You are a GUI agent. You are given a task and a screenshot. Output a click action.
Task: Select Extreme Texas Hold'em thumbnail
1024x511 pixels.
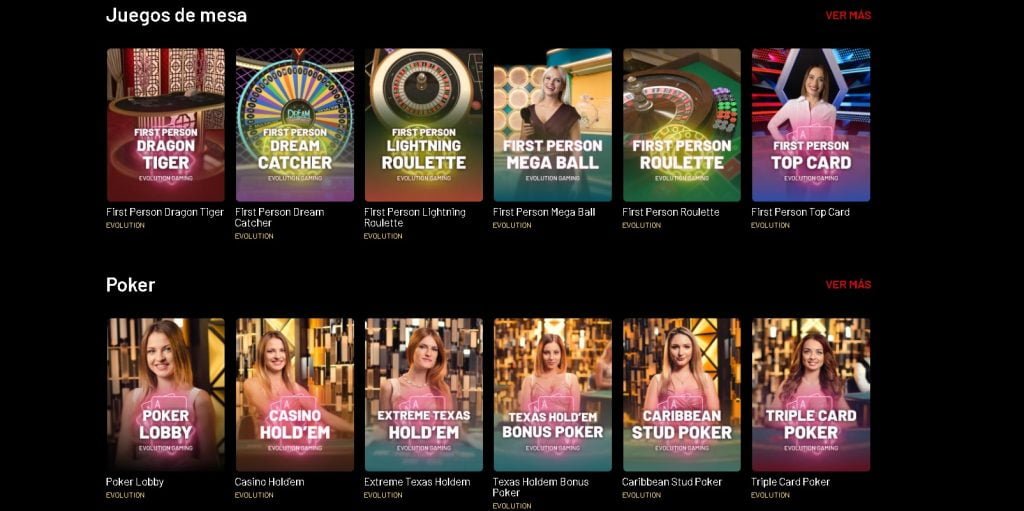[x=424, y=395]
